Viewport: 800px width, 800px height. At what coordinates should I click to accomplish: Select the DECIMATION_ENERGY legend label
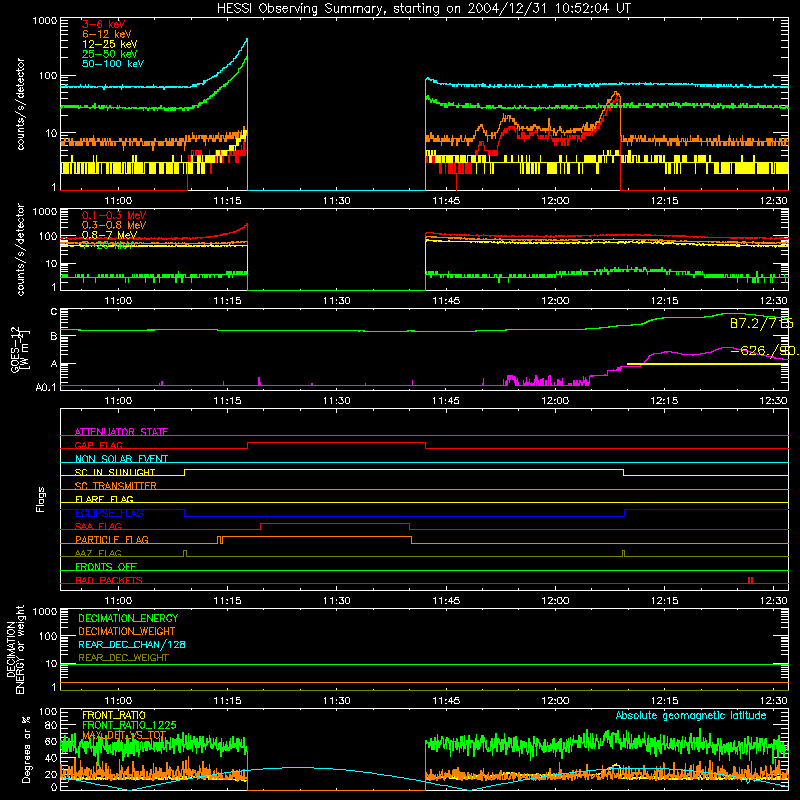coord(128,618)
